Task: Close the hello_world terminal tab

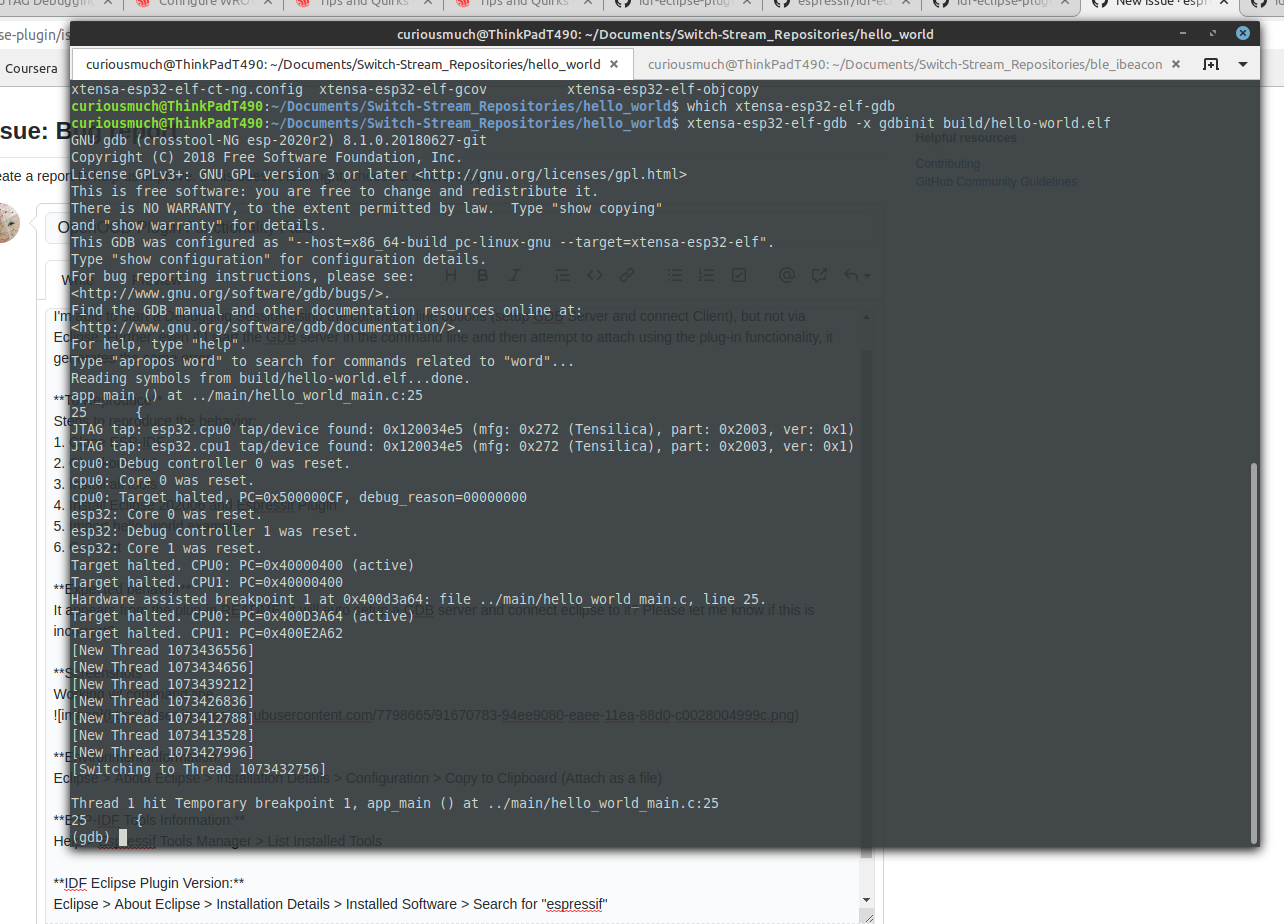Action: coord(615,64)
